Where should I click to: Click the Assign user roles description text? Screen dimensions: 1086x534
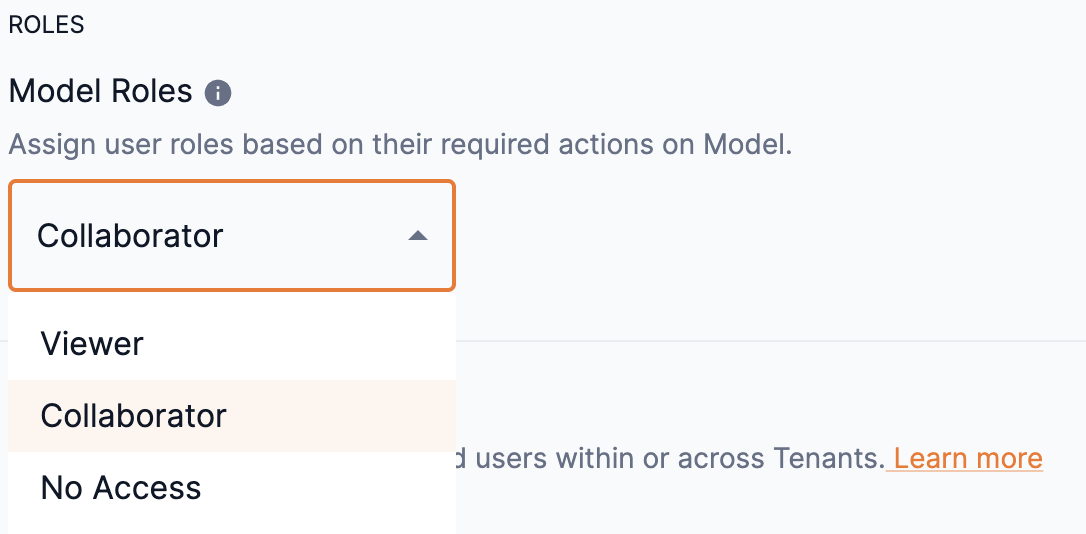coord(400,144)
